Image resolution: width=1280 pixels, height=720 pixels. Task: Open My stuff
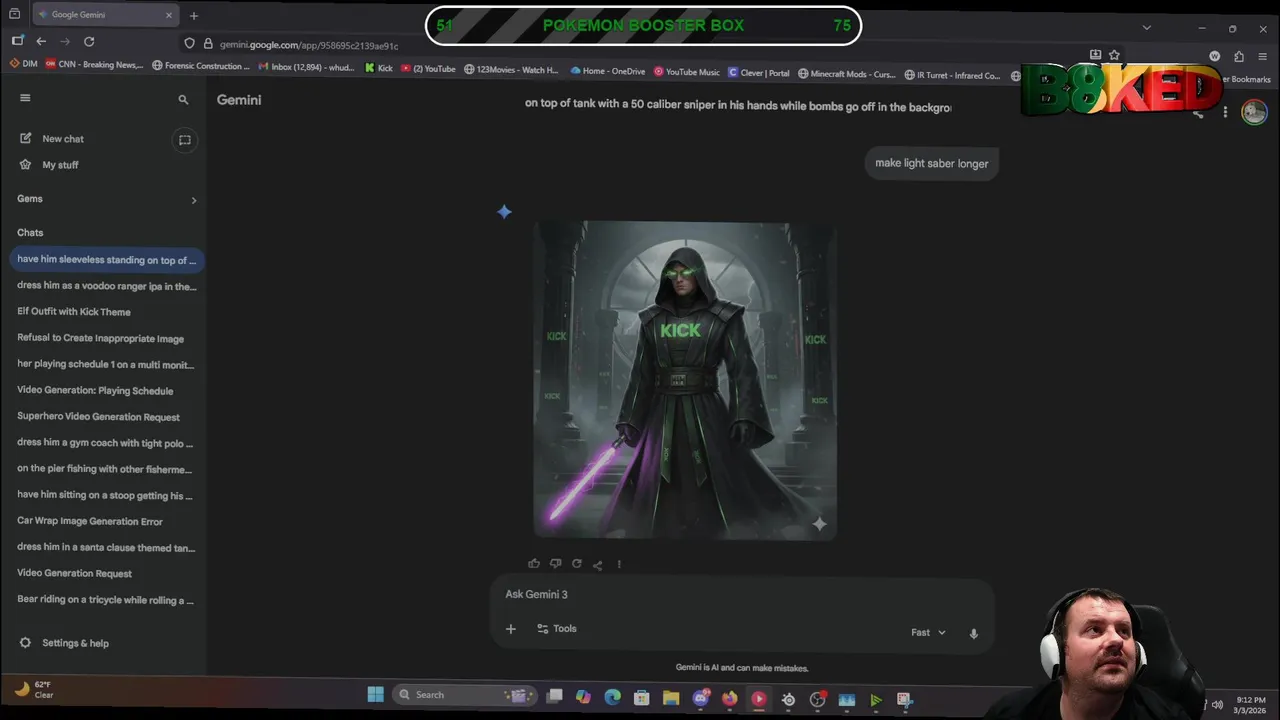pos(60,165)
